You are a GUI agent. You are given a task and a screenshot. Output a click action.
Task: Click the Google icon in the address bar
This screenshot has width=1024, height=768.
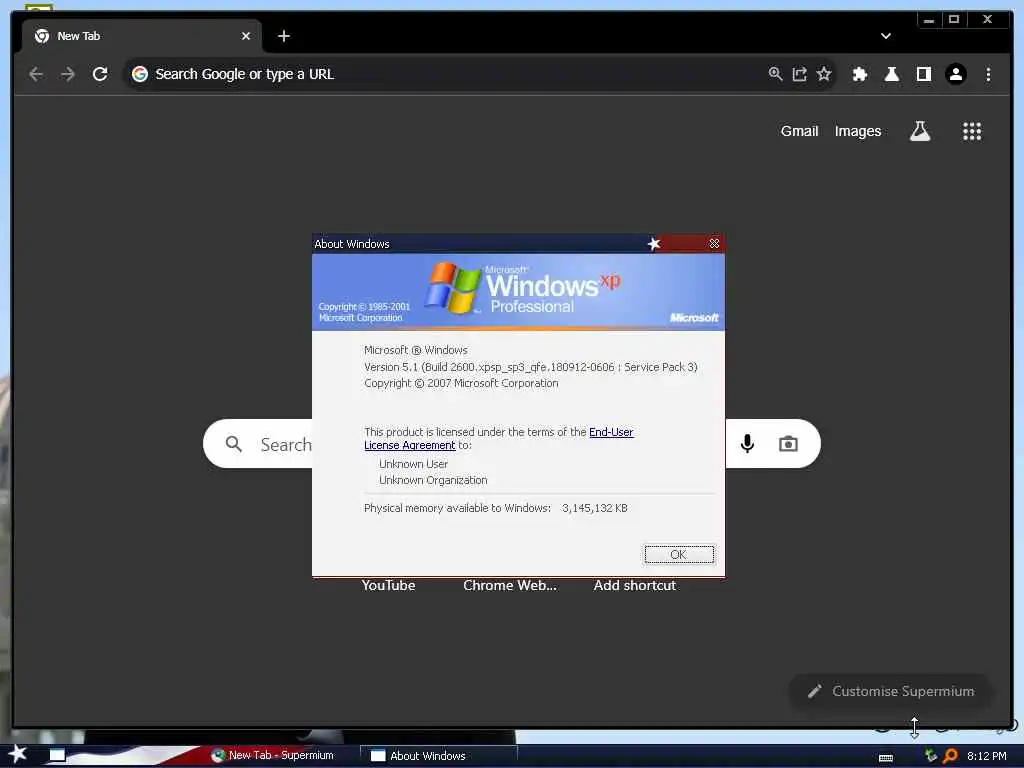point(140,74)
